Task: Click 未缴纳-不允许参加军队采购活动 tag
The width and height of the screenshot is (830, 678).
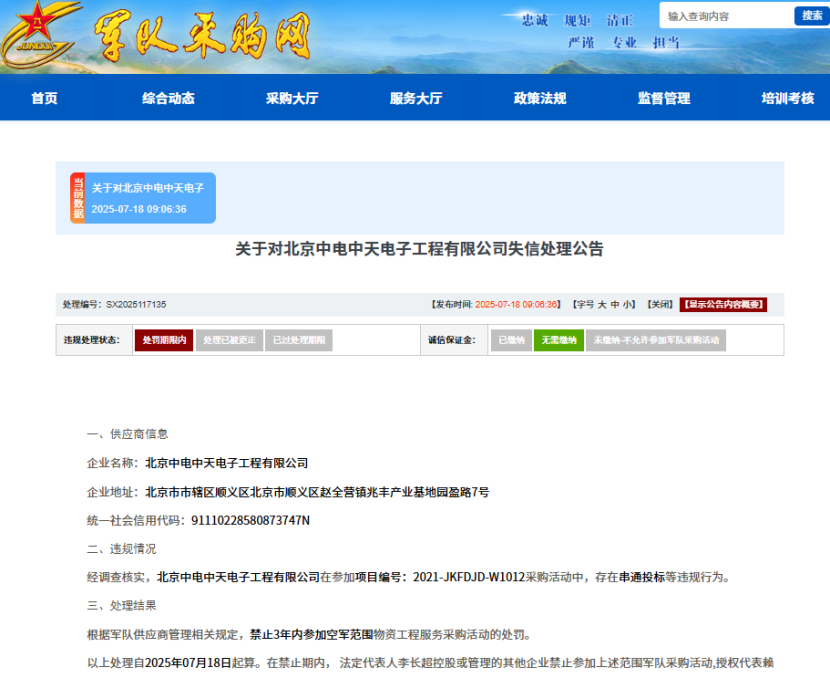Action: pyautogui.click(x=656, y=340)
